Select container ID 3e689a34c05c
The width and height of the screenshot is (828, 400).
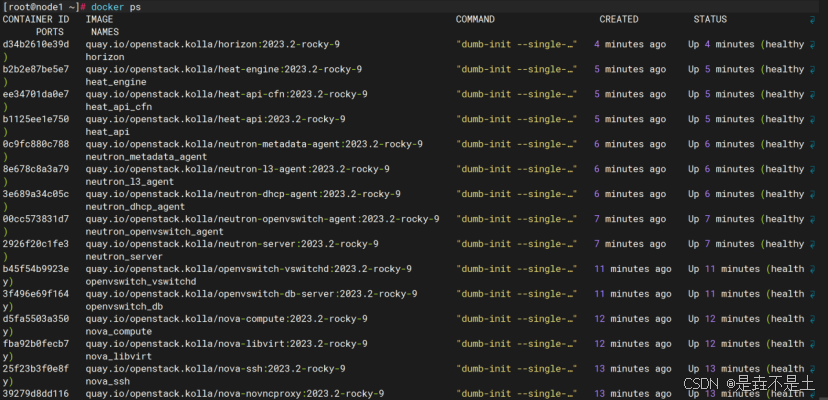36,194
